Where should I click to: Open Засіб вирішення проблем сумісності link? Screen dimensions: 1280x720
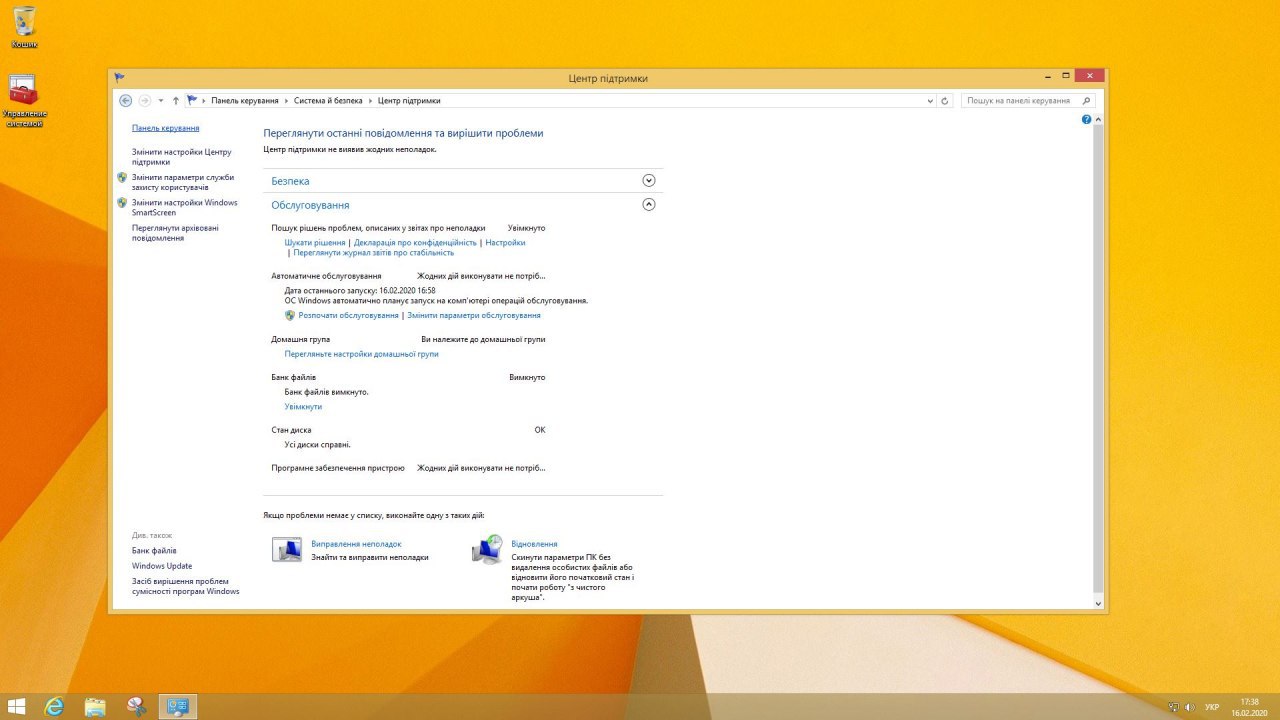pyautogui.click(x=185, y=586)
